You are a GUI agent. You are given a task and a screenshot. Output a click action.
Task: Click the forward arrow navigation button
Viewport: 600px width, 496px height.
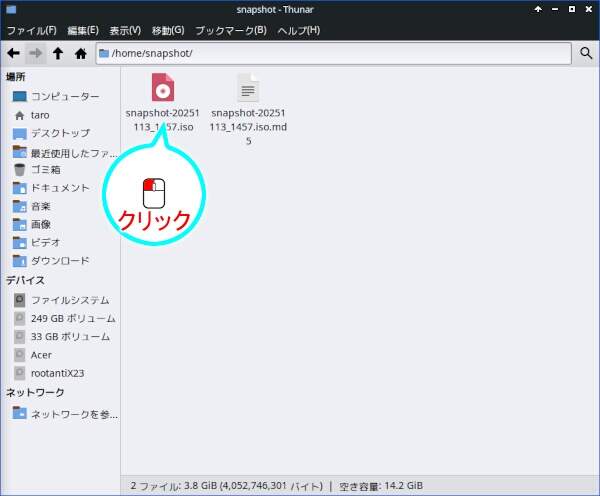coord(36,53)
